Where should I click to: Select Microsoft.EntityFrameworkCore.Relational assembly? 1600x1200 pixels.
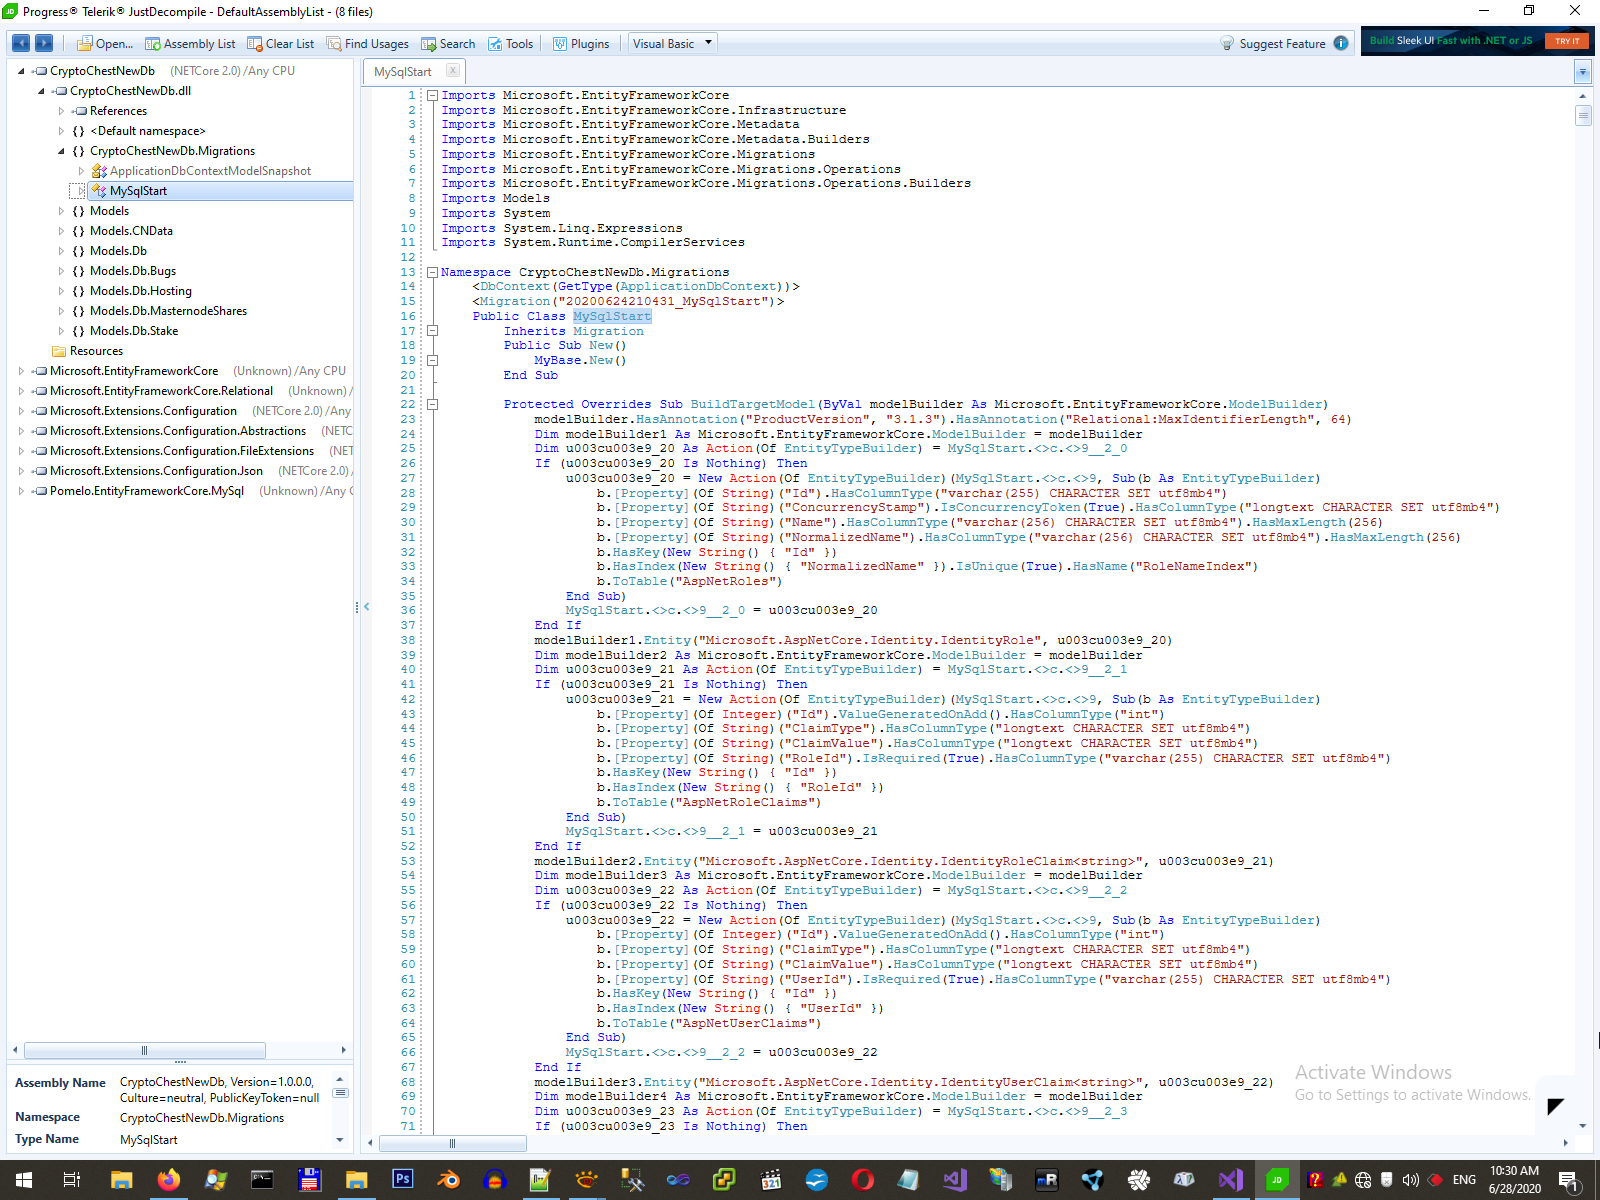[161, 391]
